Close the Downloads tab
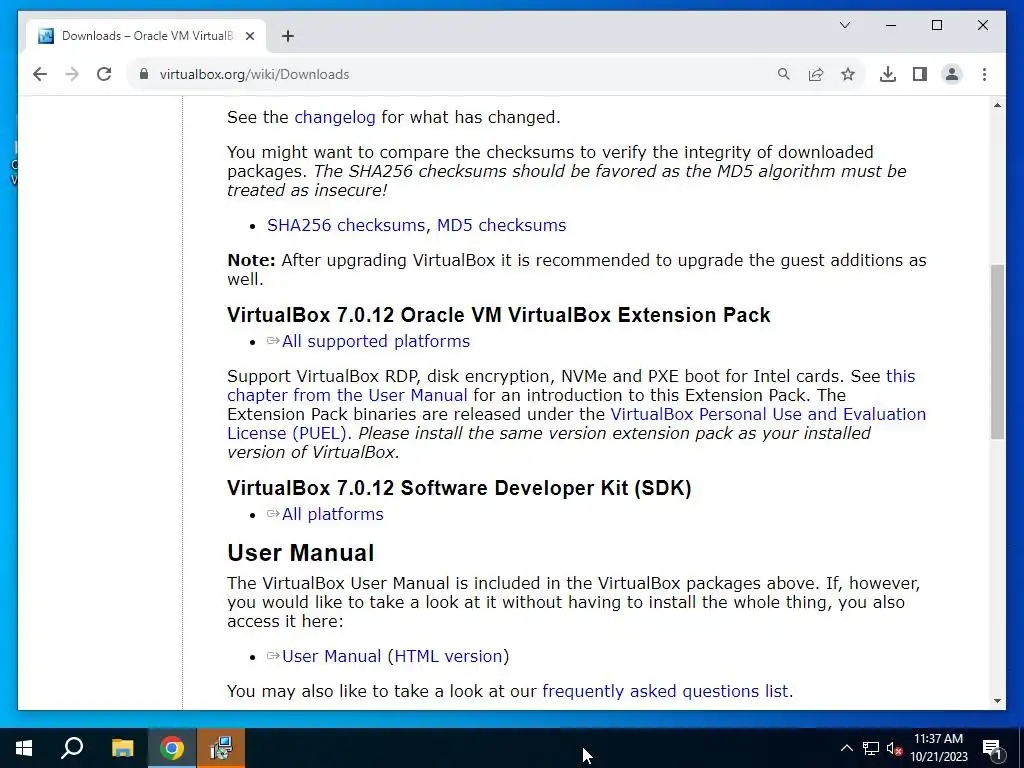Screen dimensions: 1024x768 click(x=249, y=36)
